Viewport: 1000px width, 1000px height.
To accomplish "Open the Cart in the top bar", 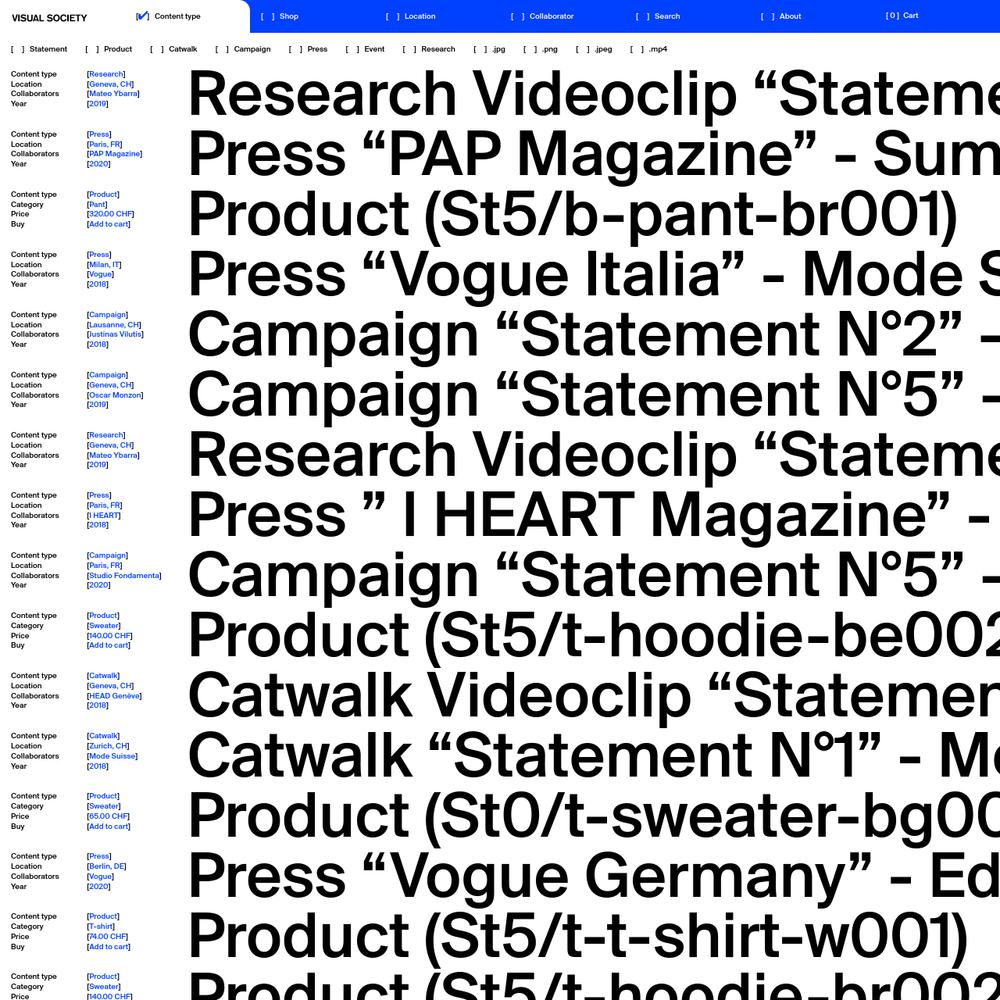I will (902, 15).
